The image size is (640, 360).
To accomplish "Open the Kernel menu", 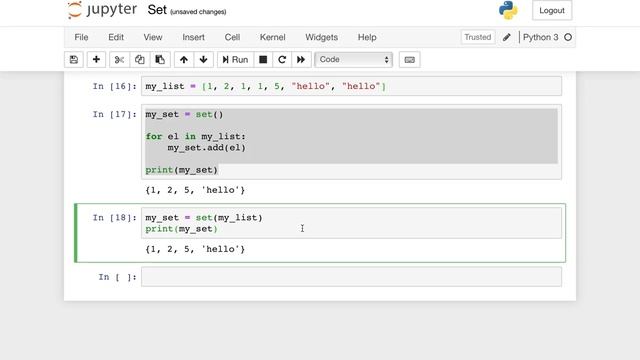I will pyautogui.click(x=273, y=37).
